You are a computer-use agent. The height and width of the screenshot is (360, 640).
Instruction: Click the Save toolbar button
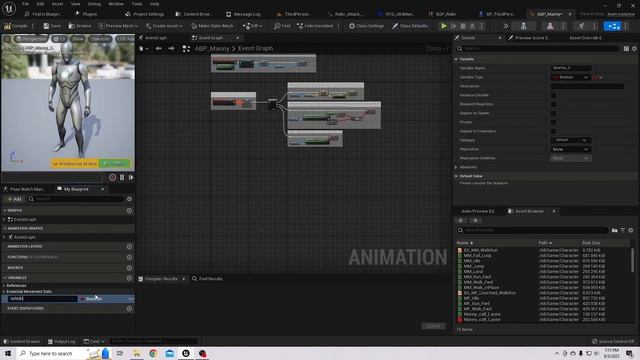(52, 26)
